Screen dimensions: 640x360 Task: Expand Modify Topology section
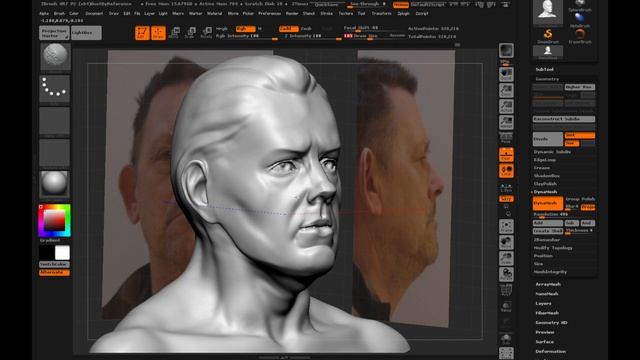pos(553,248)
